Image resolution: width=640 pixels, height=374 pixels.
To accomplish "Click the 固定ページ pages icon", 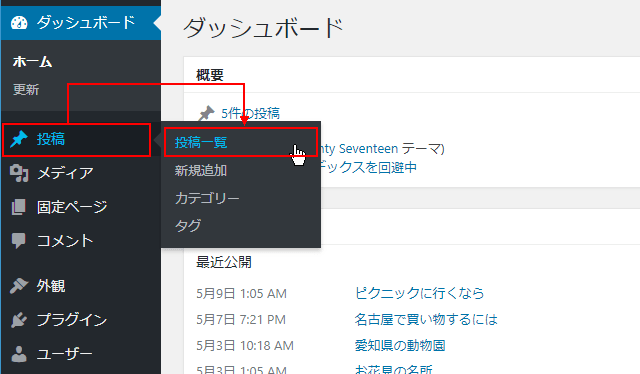I will tap(18, 207).
